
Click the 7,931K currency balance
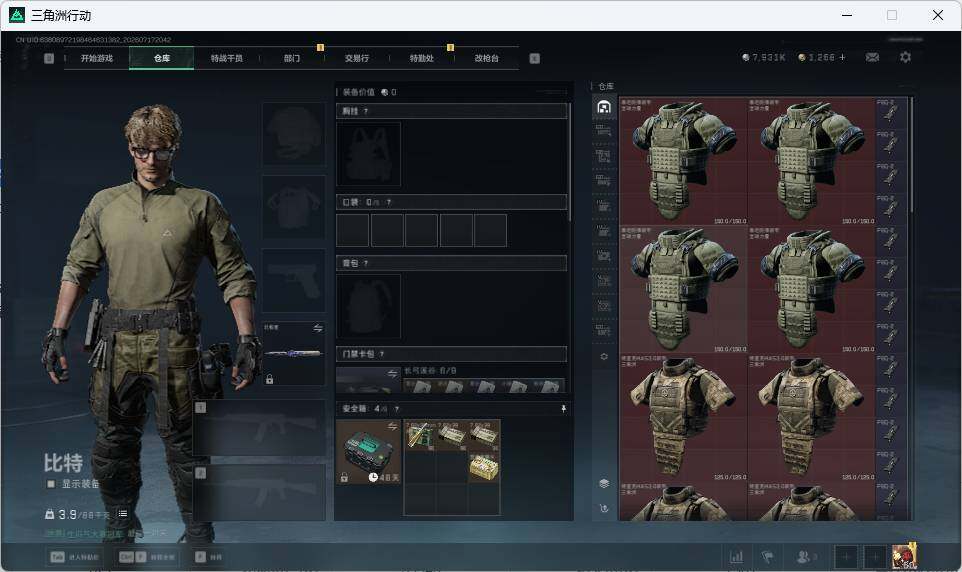(x=764, y=57)
